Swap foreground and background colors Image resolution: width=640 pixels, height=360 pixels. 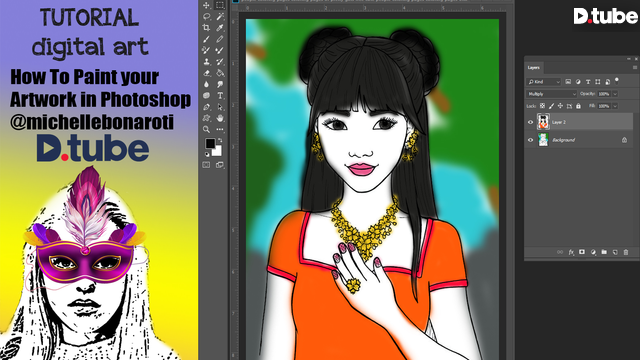tap(220, 140)
